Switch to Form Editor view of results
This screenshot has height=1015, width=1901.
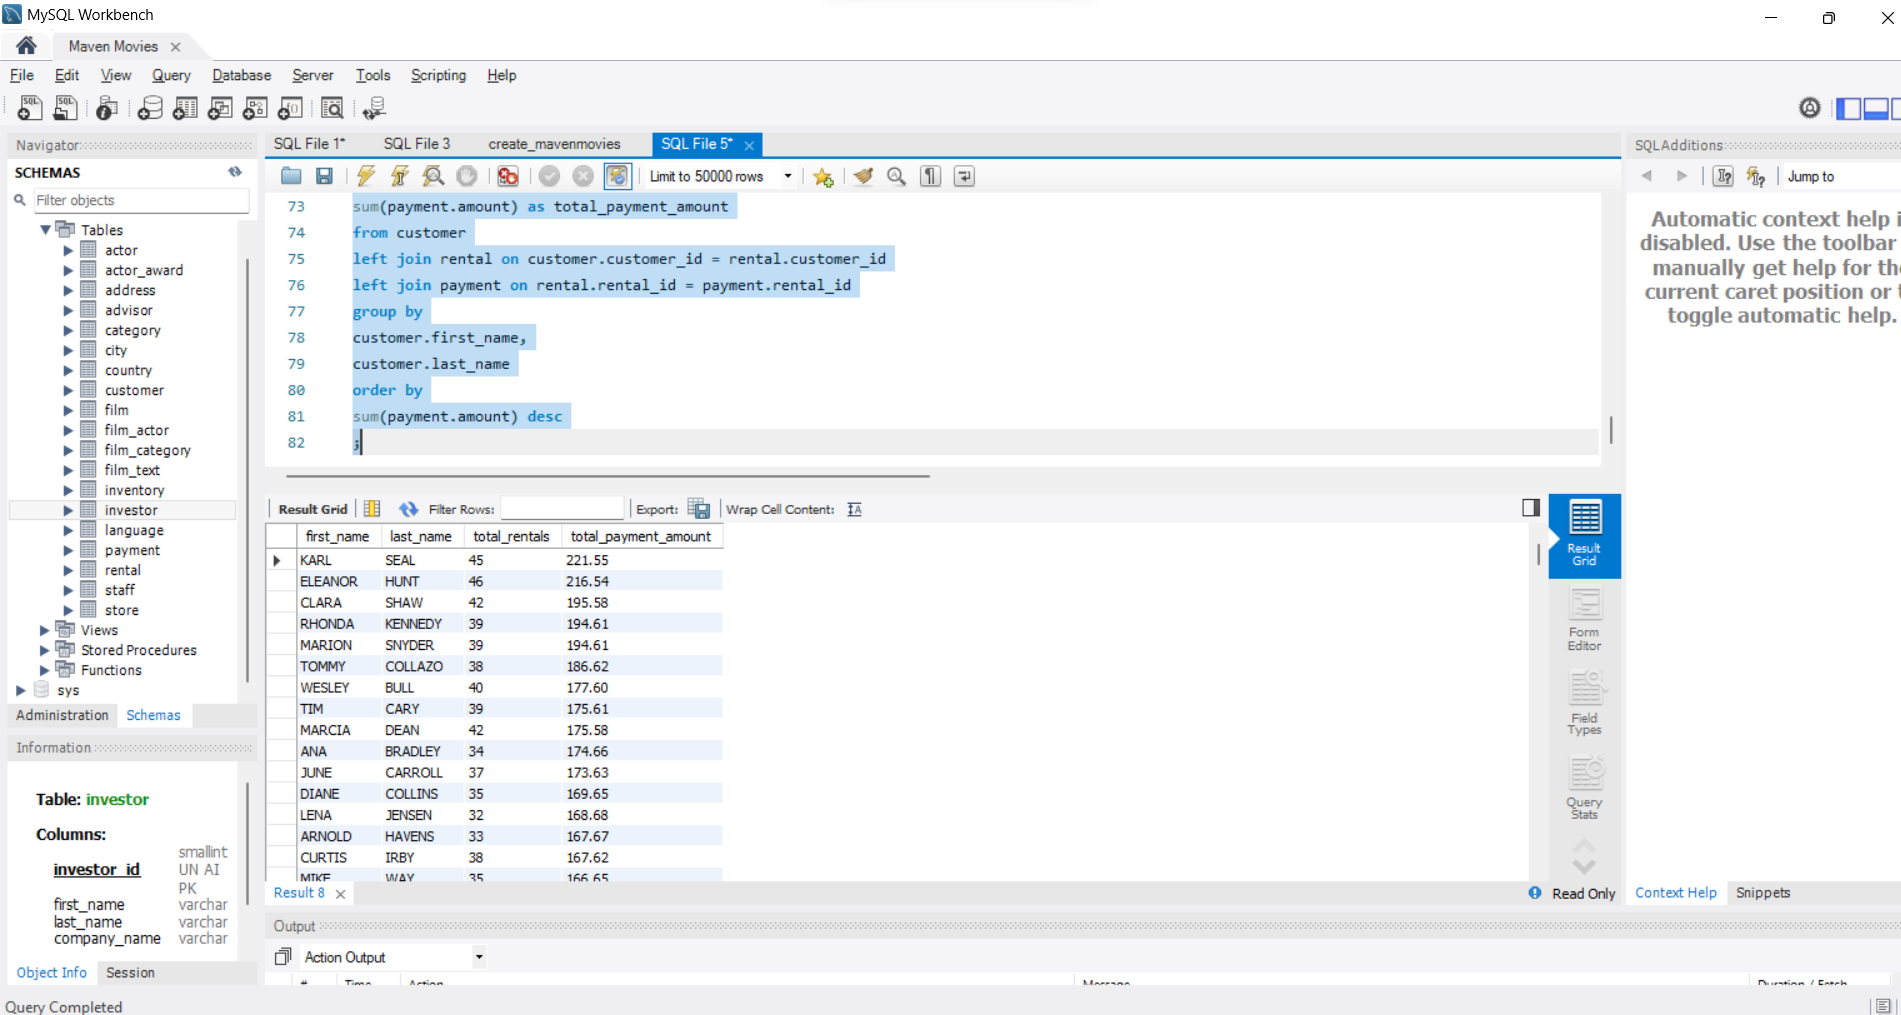tap(1584, 620)
